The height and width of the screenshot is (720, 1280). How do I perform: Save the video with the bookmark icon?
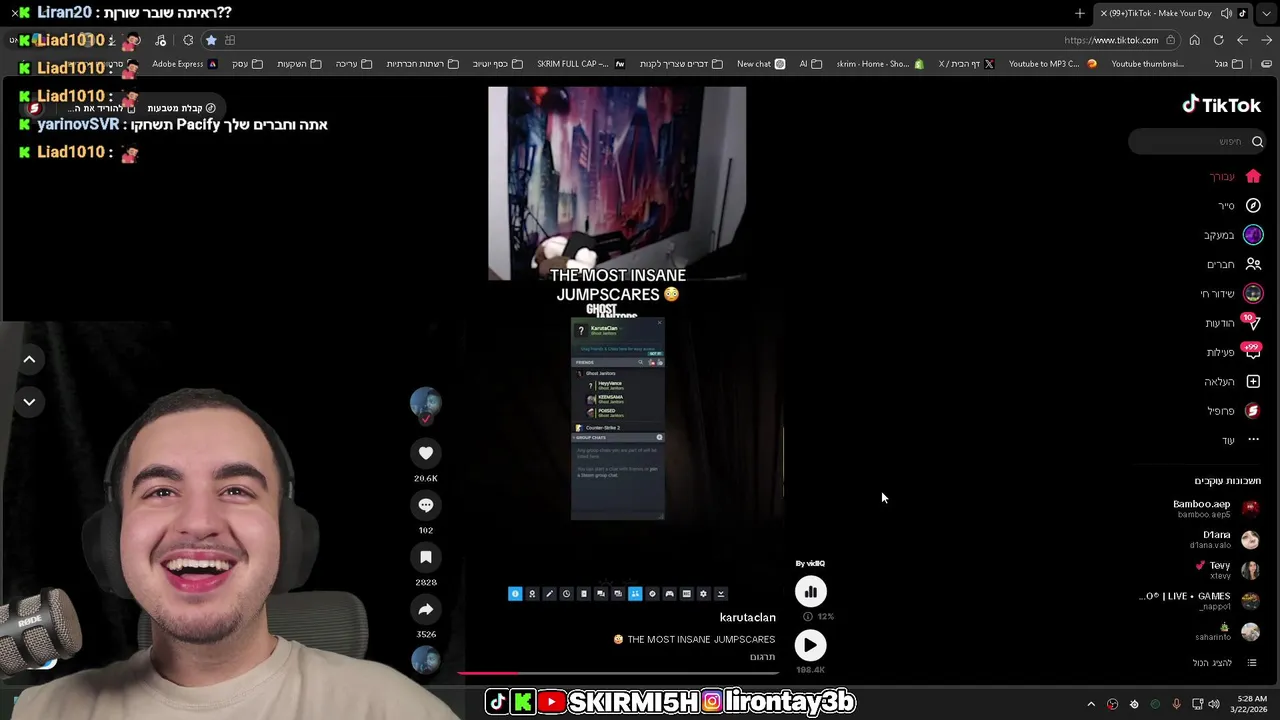(x=426, y=557)
